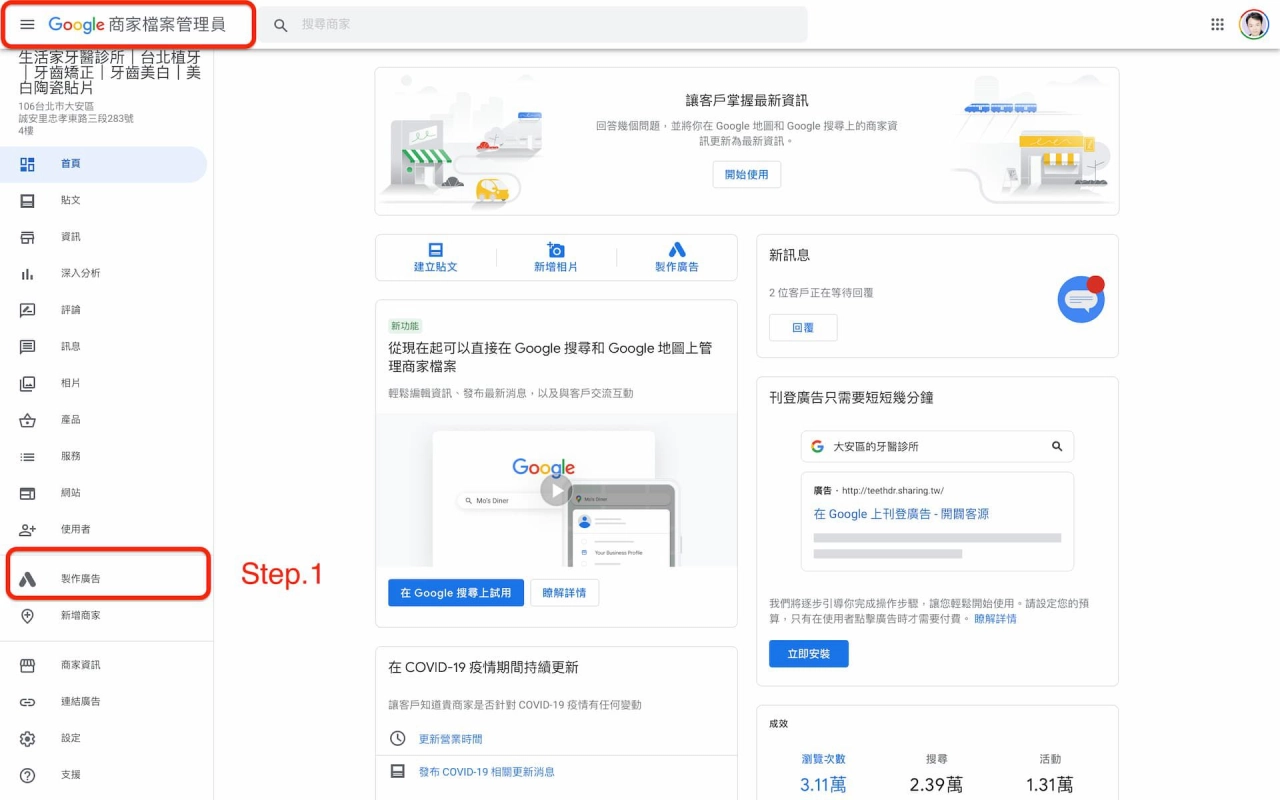Click 在 COVID-19 疫情期間持續更新 heading
This screenshot has height=800, width=1280.
point(483,667)
